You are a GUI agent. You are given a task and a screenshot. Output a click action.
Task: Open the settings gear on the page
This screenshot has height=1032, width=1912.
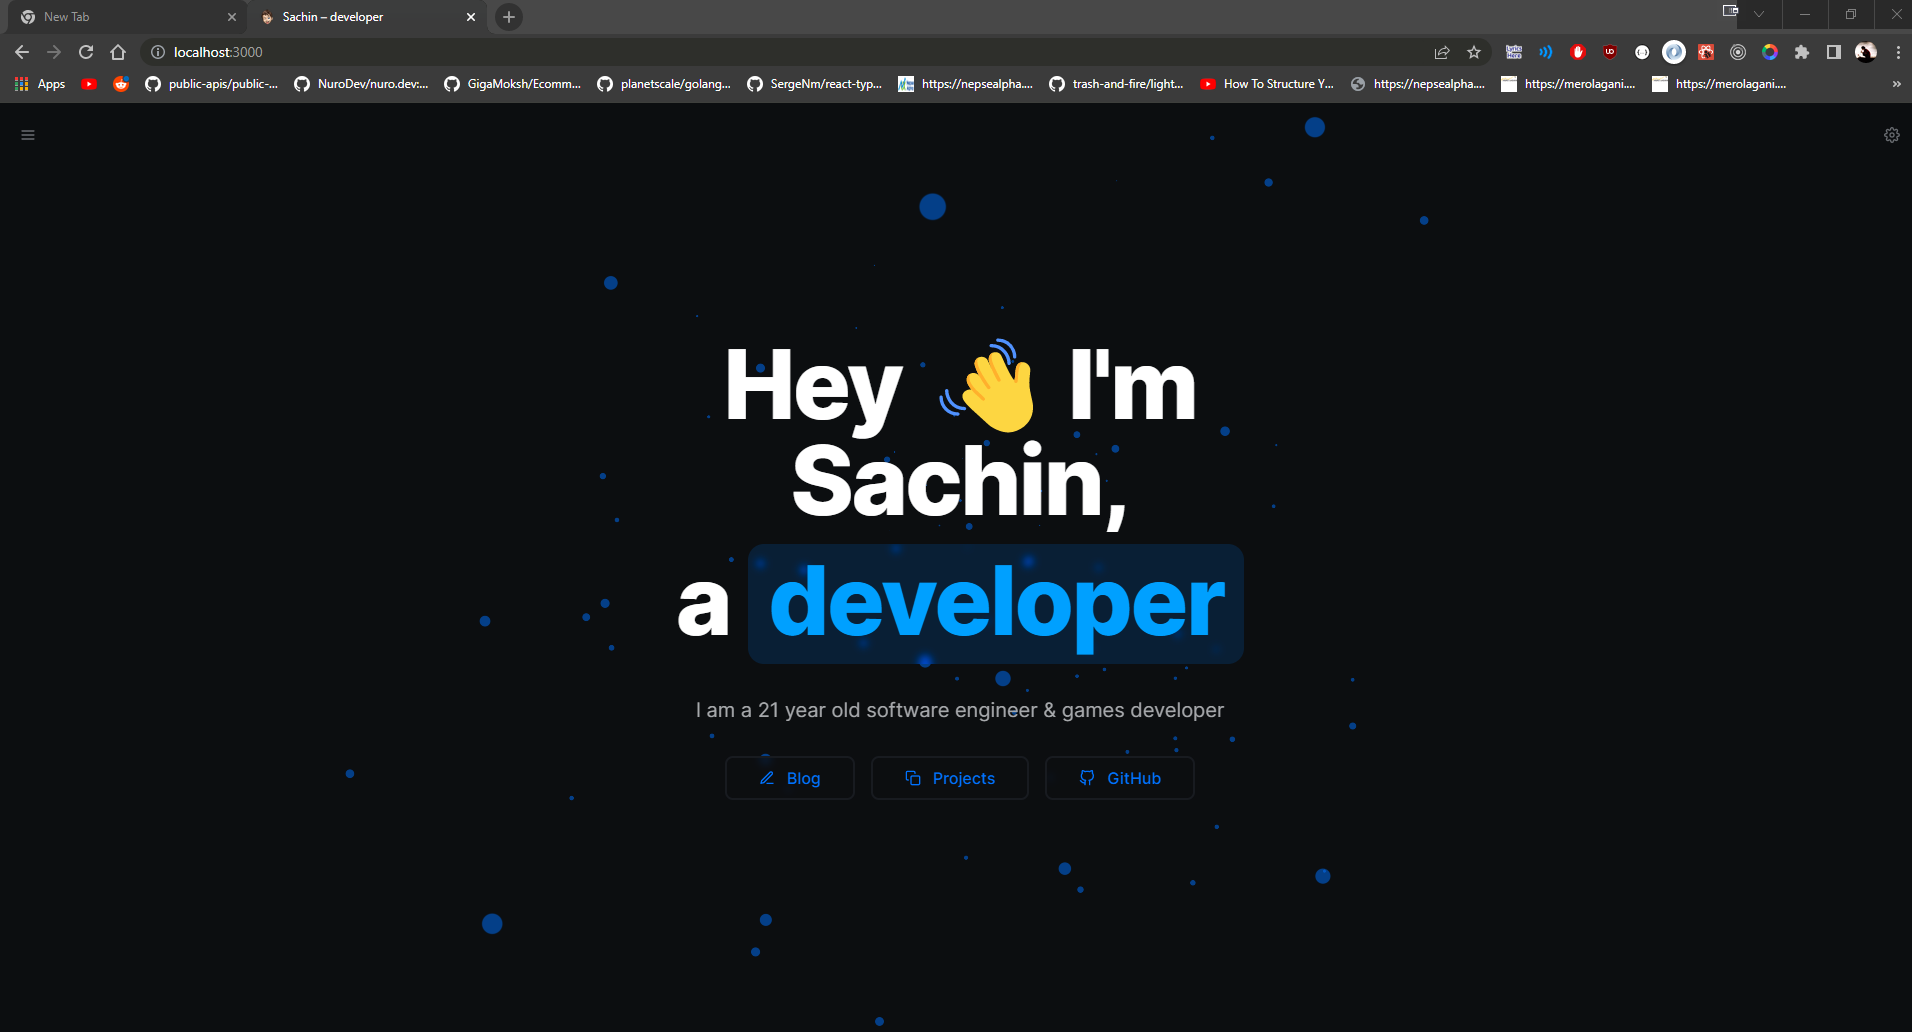tap(1891, 133)
